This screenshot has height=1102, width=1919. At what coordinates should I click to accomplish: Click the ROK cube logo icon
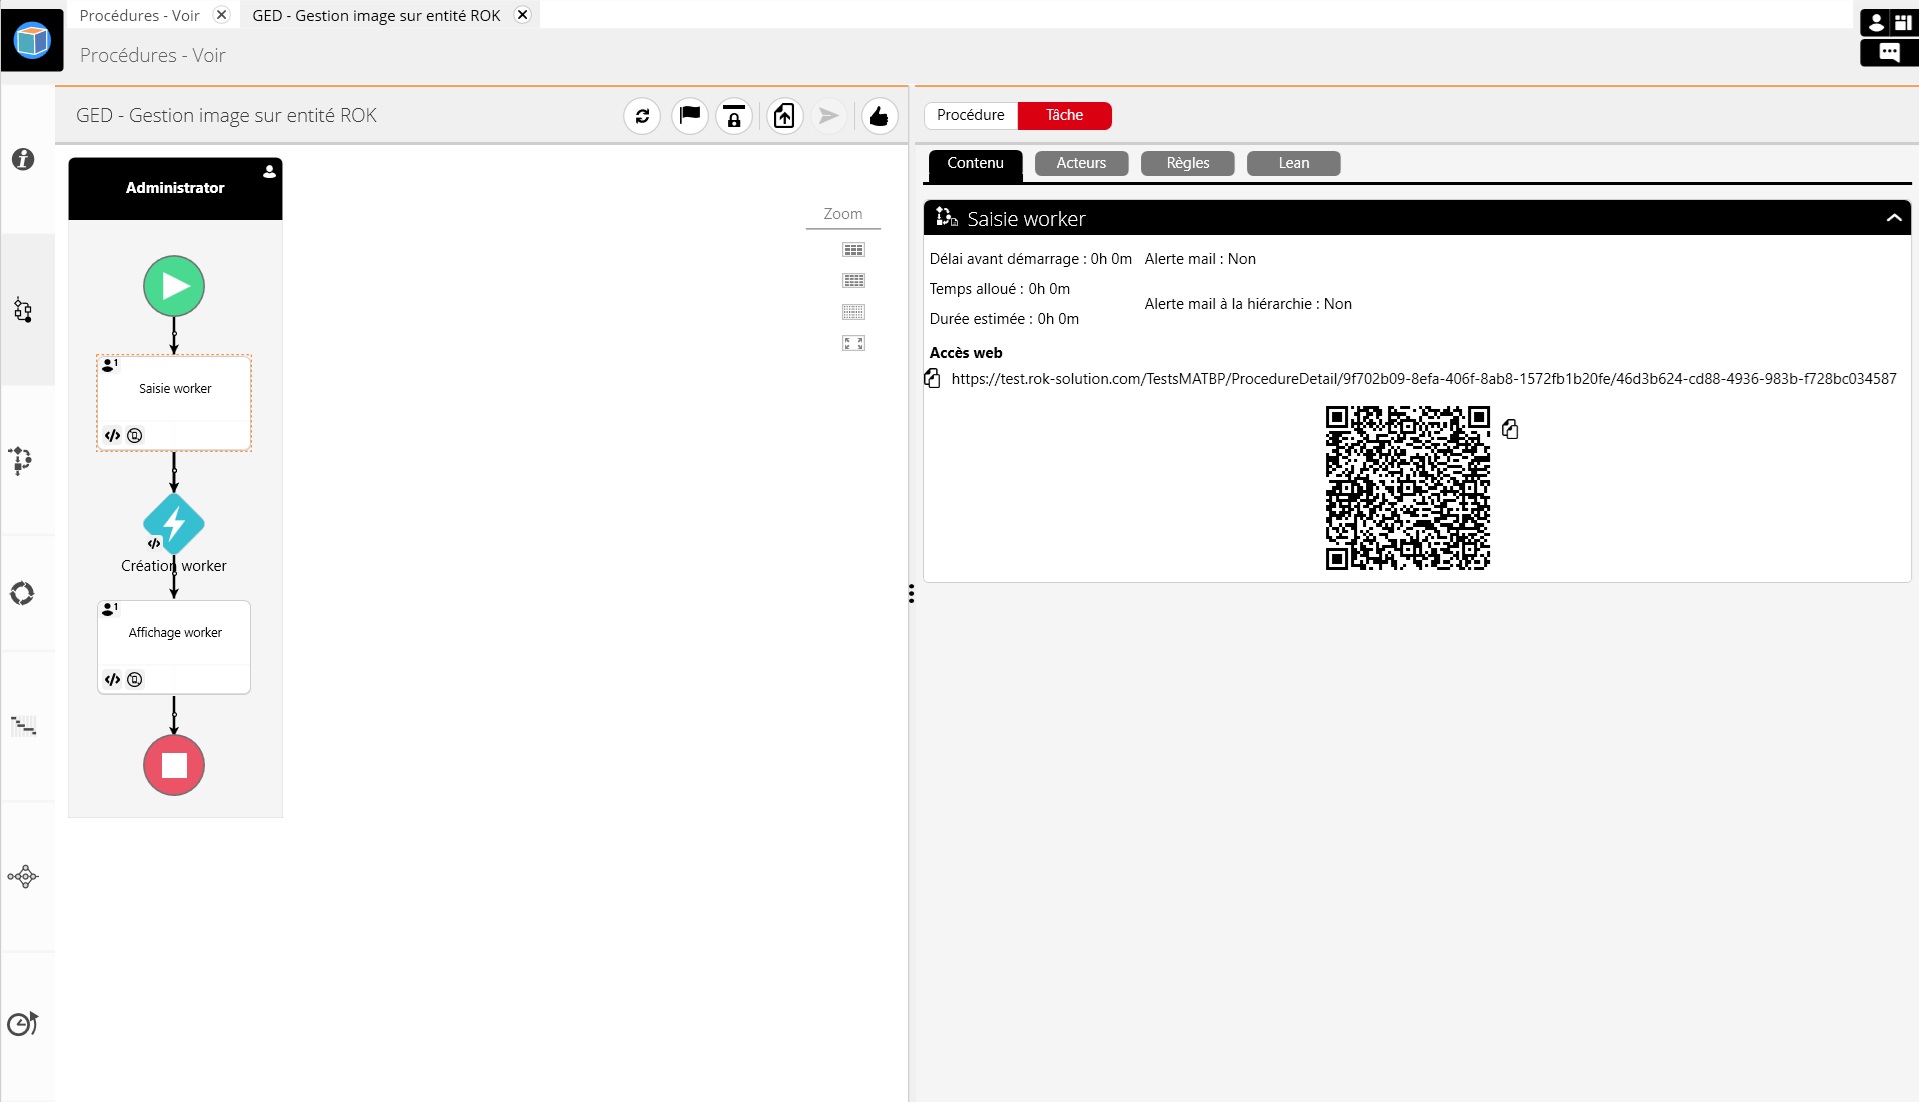pos(32,40)
